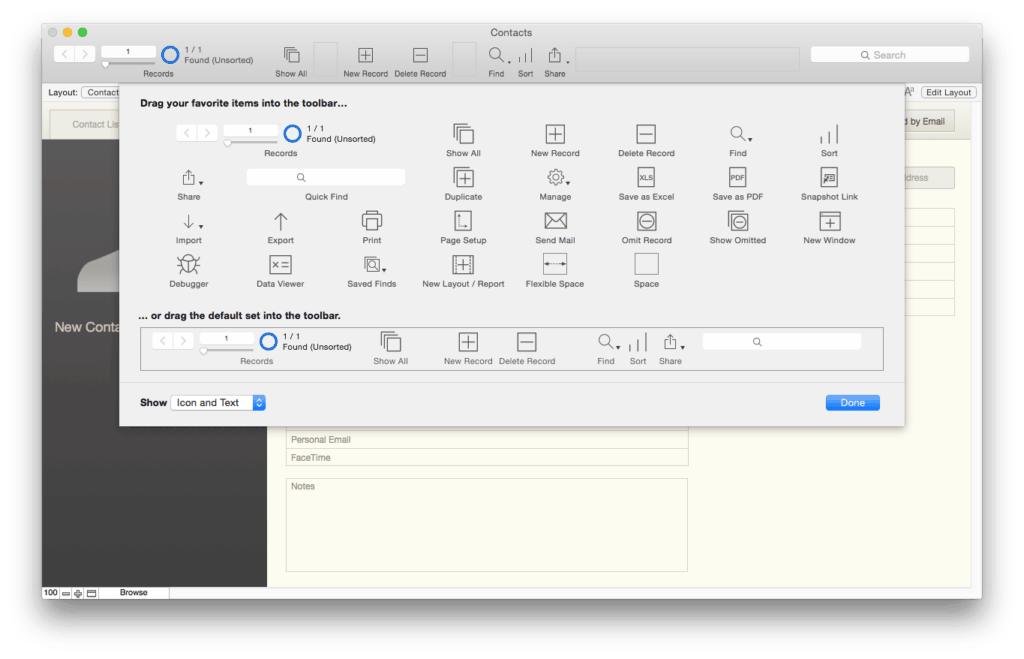Click the Data Viewer icon

(x=280, y=265)
